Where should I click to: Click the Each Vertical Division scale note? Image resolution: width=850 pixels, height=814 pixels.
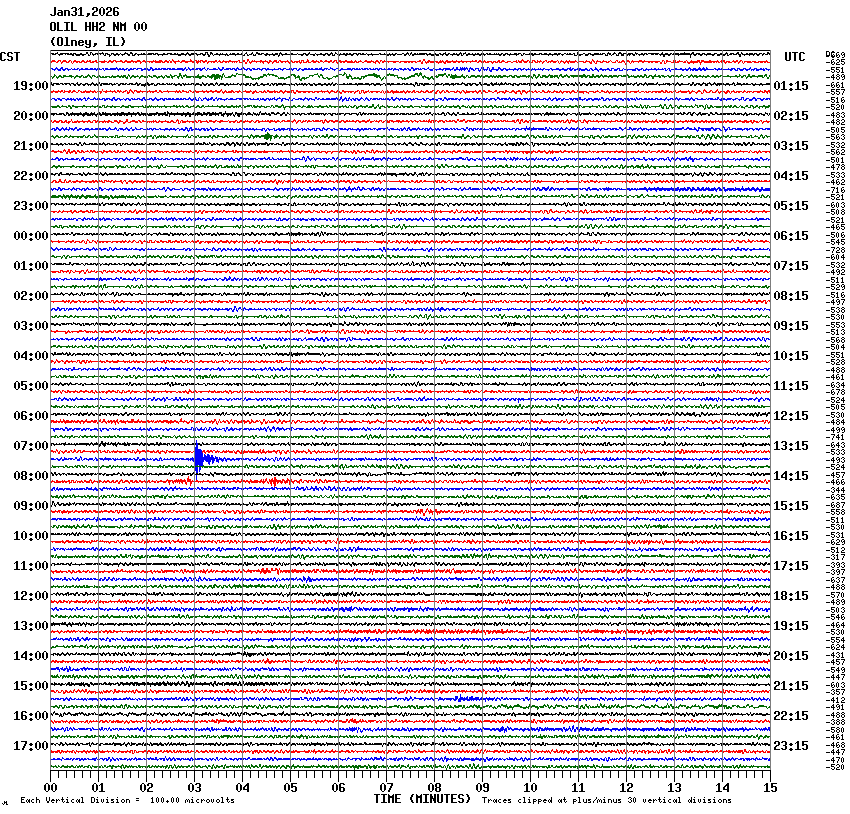pos(127,800)
